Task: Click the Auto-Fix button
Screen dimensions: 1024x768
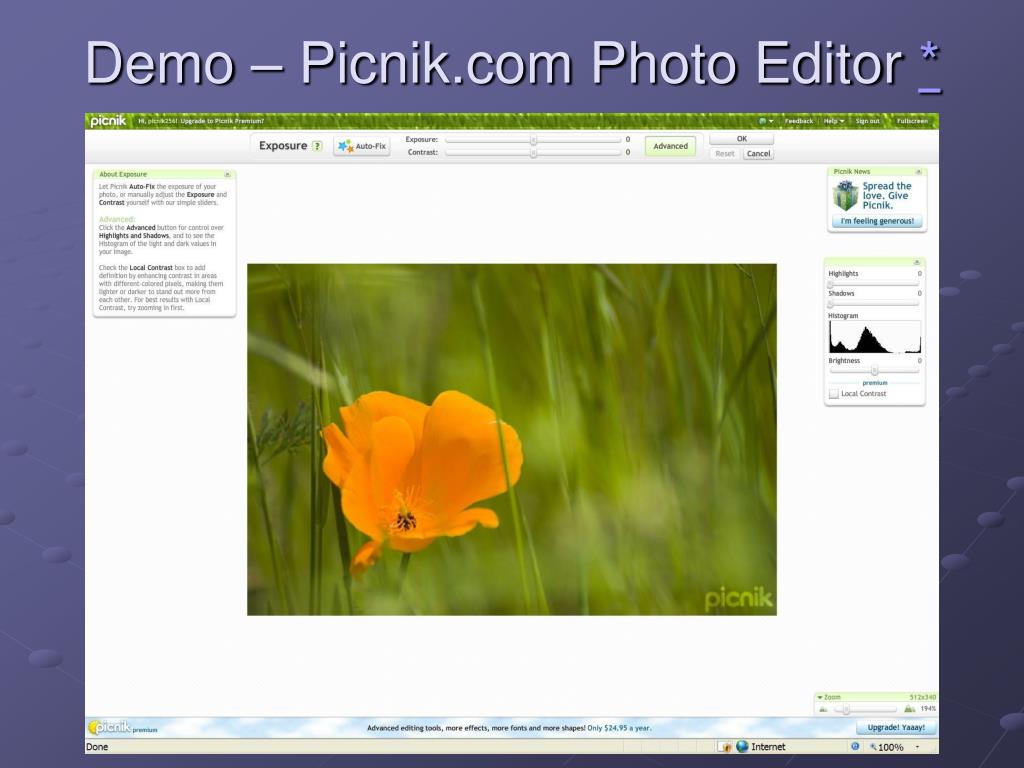Action: [x=362, y=146]
